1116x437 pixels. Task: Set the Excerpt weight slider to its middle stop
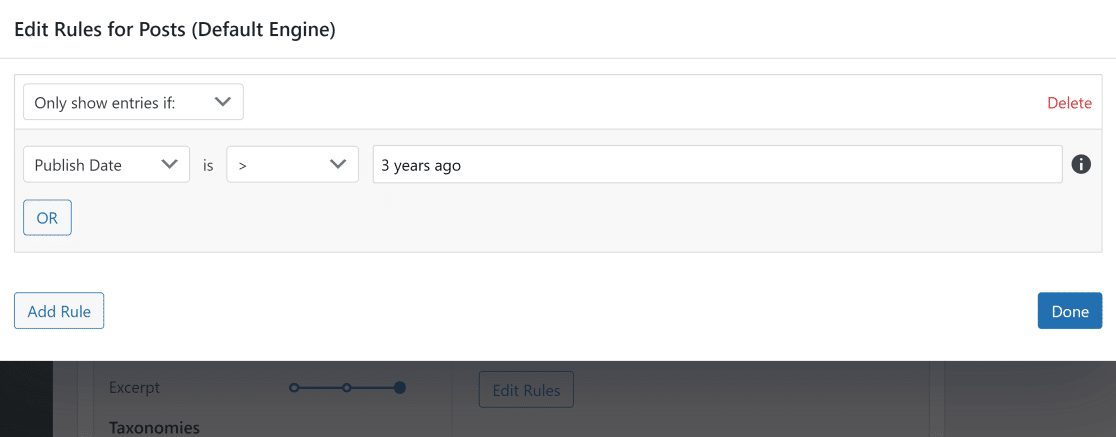[x=347, y=388]
